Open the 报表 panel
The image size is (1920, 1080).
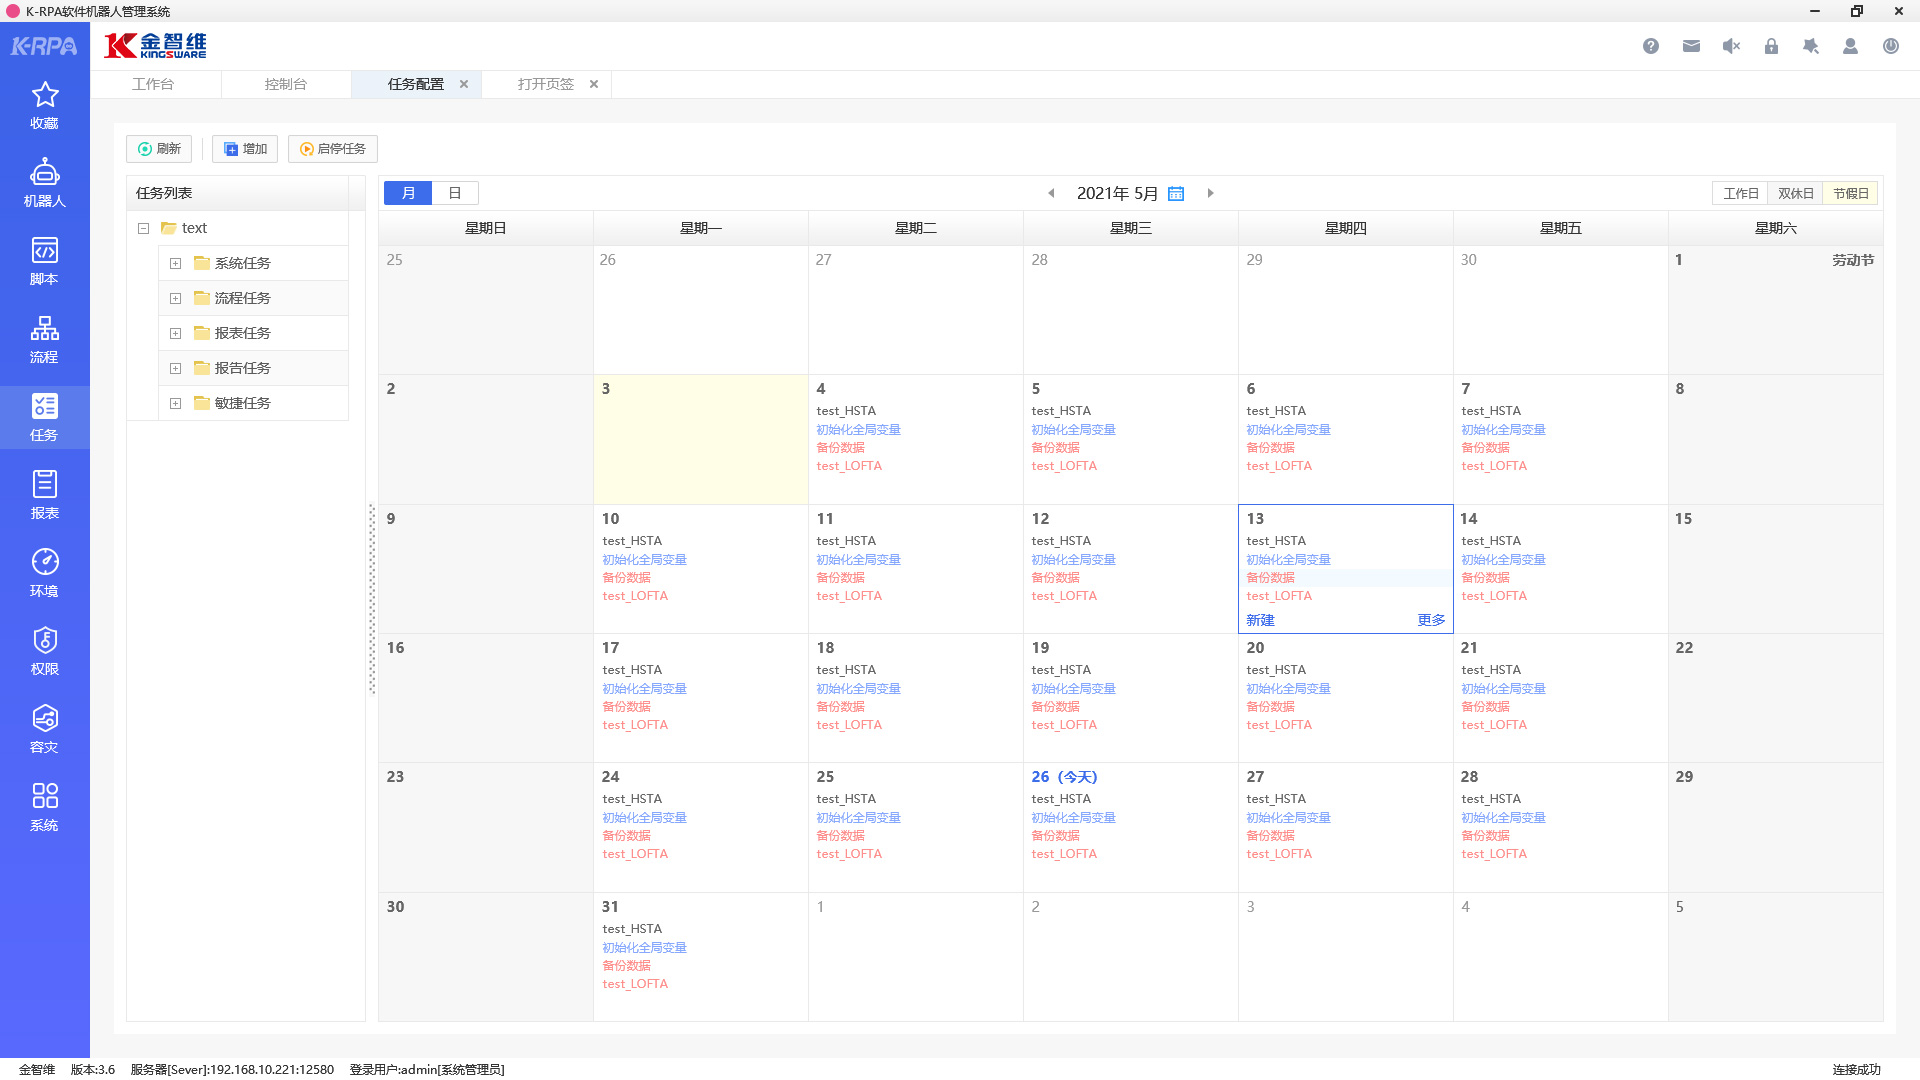click(x=46, y=496)
